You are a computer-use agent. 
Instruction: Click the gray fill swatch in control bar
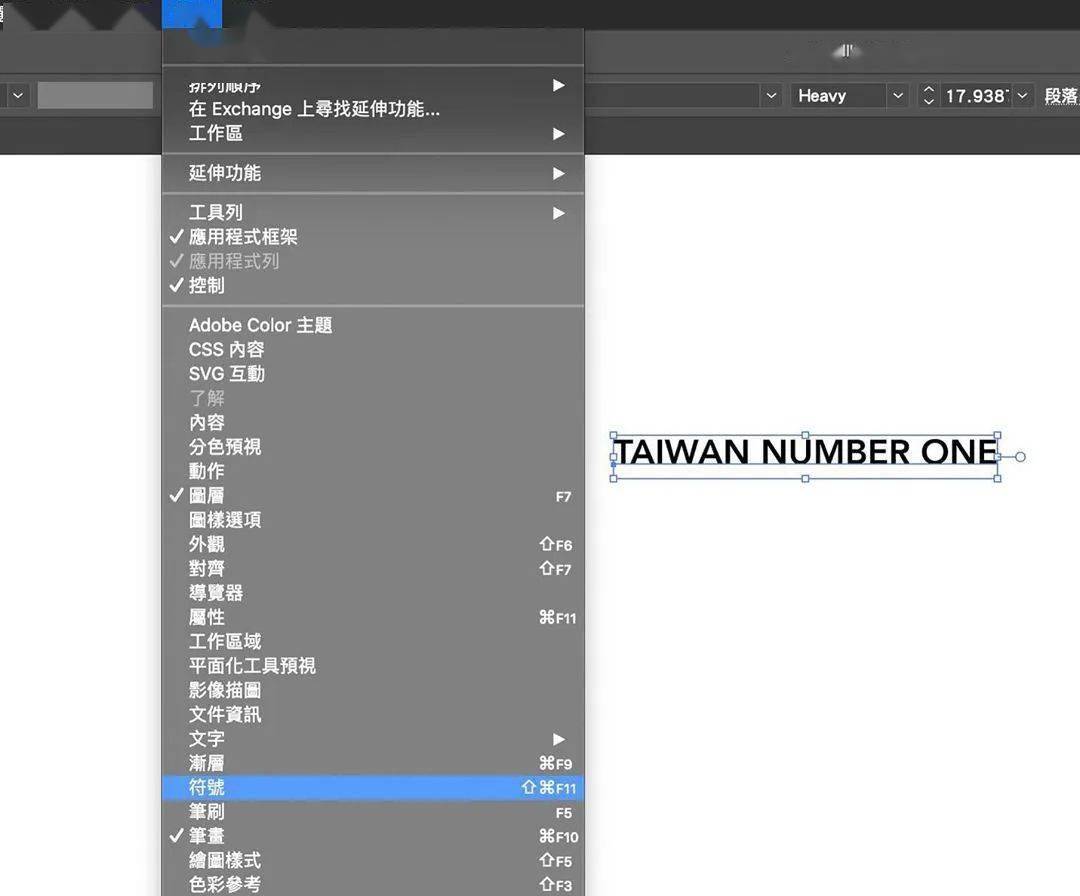95,96
